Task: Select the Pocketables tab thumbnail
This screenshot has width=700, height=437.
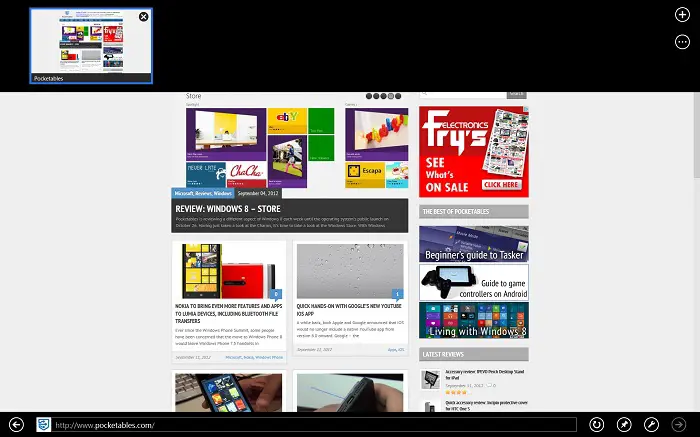Action: coord(91,46)
